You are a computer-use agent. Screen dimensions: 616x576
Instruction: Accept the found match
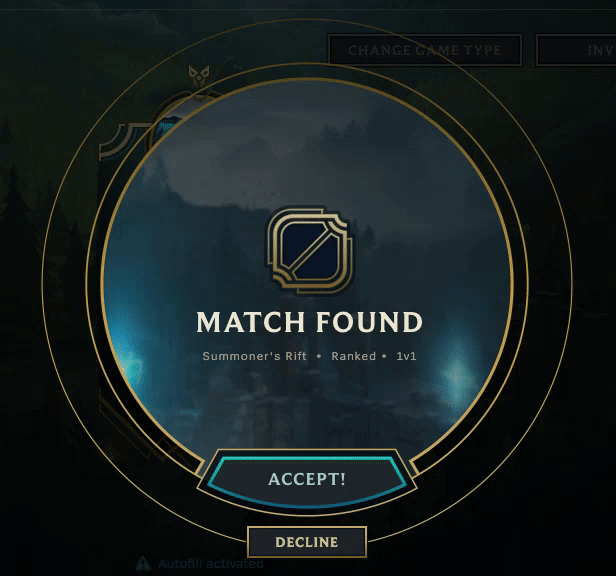(307, 480)
